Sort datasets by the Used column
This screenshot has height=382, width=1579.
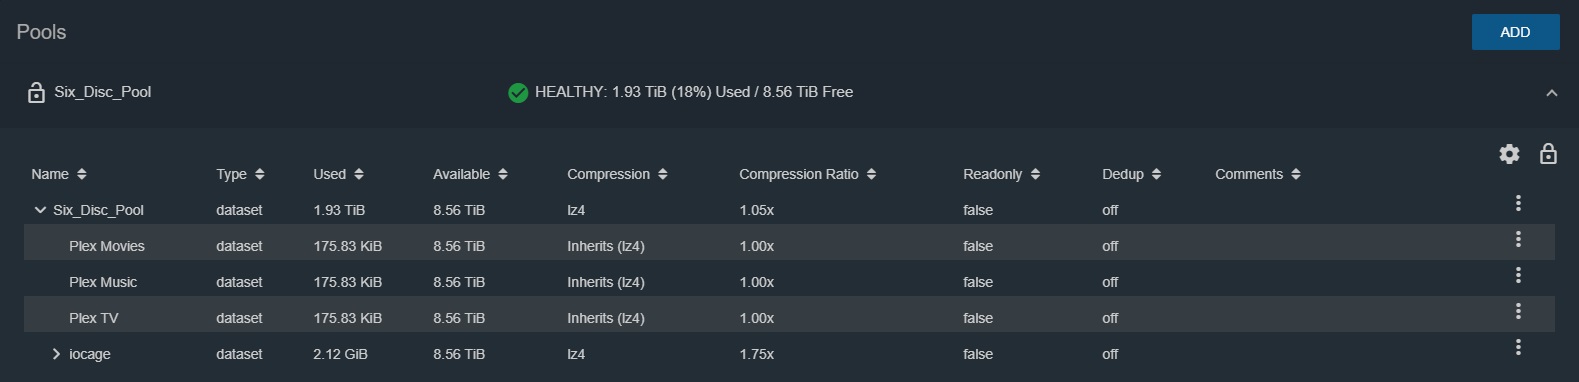tap(339, 174)
